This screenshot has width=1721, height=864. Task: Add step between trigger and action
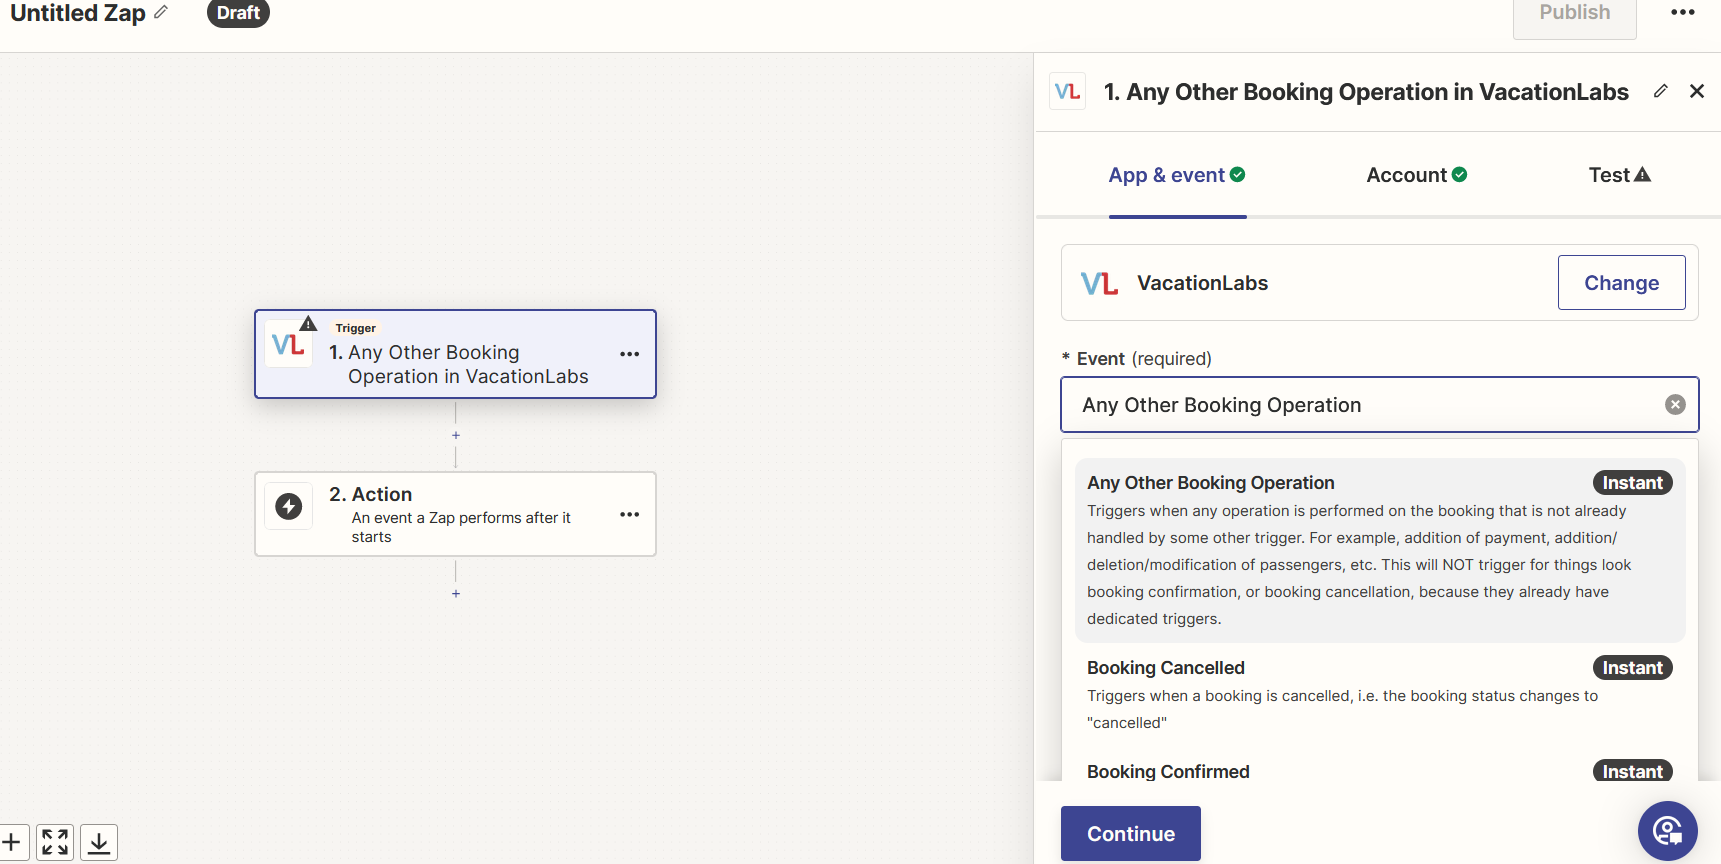click(x=456, y=435)
